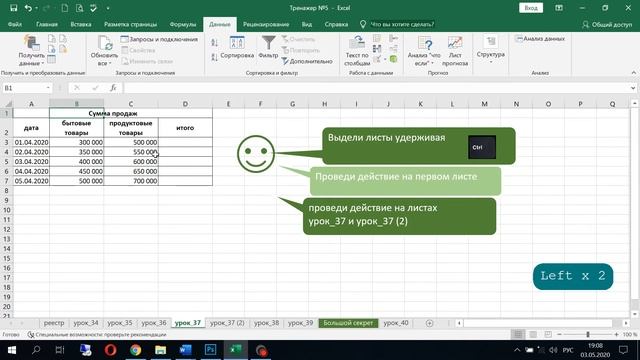Select the итого header cell
The width and height of the screenshot is (640, 360).
(x=185, y=128)
